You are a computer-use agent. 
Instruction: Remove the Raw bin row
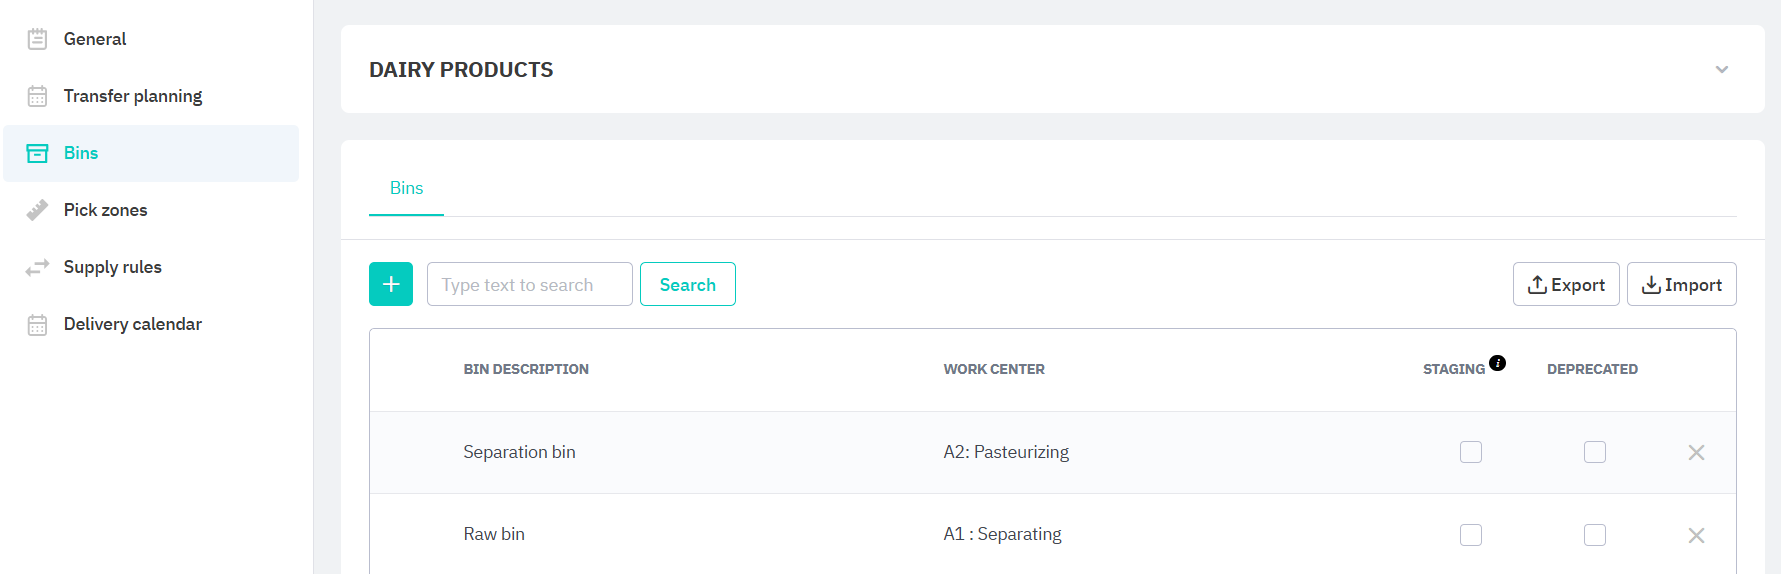(x=1696, y=535)
